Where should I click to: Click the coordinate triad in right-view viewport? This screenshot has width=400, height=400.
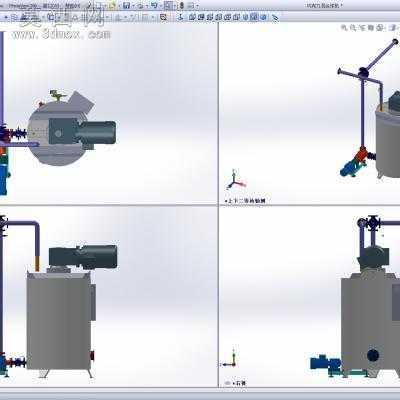click(x=229, y=359)
